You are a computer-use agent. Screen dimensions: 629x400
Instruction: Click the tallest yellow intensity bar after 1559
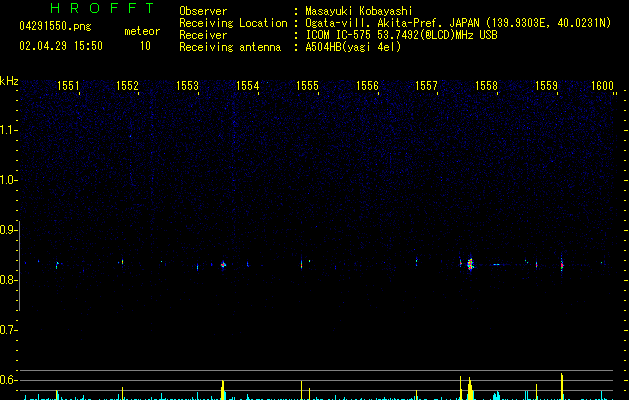tap(562, 386)
